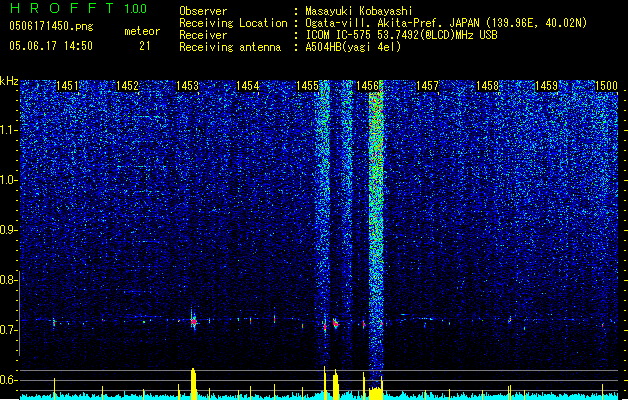Click the date stamp 05.06.17 14:50
This screenshot has width=629, height=400.
click(51, 46)
